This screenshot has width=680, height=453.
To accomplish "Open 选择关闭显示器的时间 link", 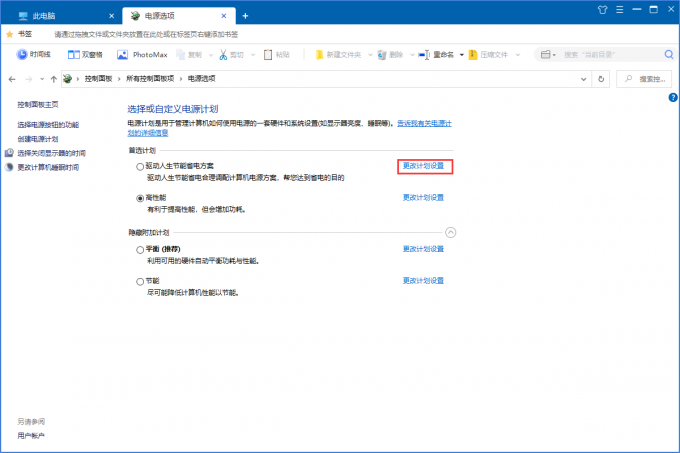I will 52,153.
